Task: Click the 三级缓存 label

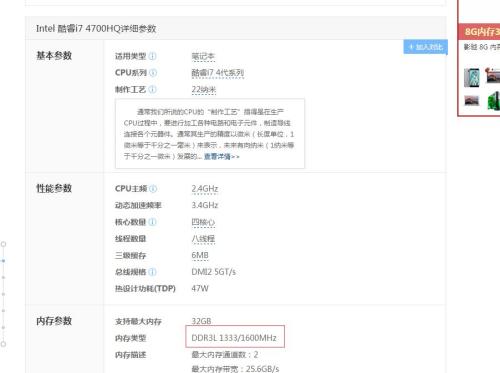Action: [130, 255]
